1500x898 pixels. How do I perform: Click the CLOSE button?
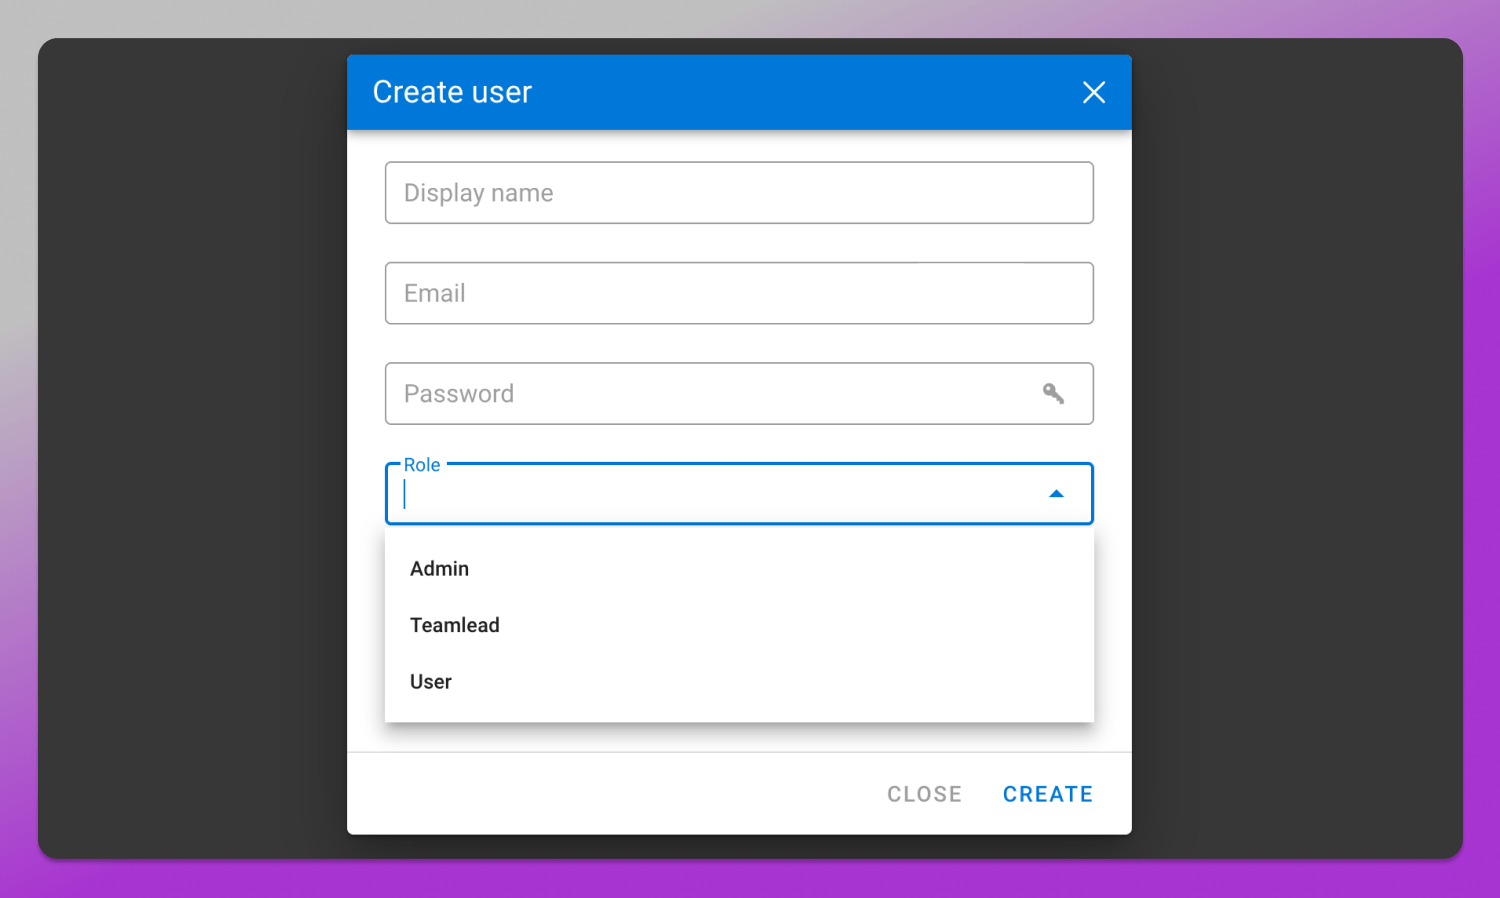tap(924, 794)
